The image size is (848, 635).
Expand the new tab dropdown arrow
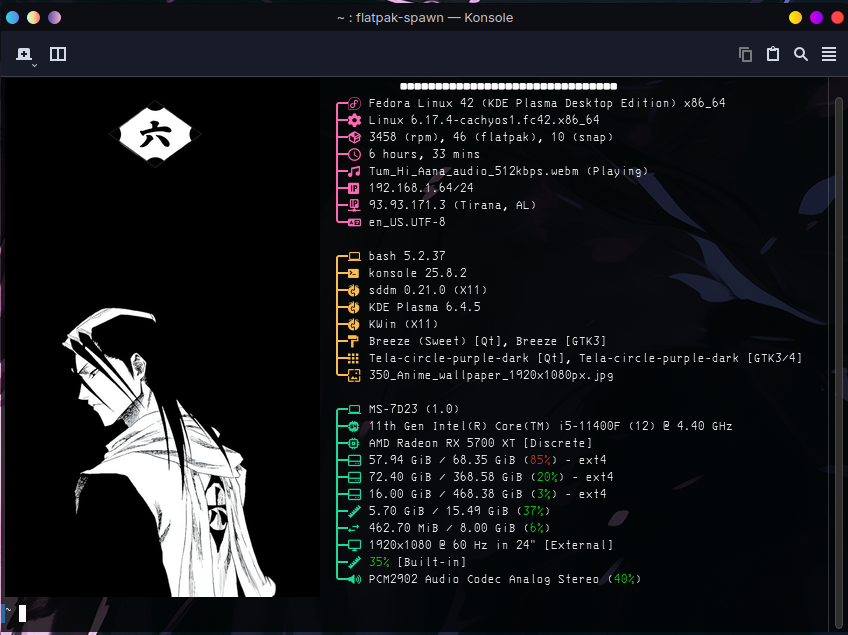35,65
